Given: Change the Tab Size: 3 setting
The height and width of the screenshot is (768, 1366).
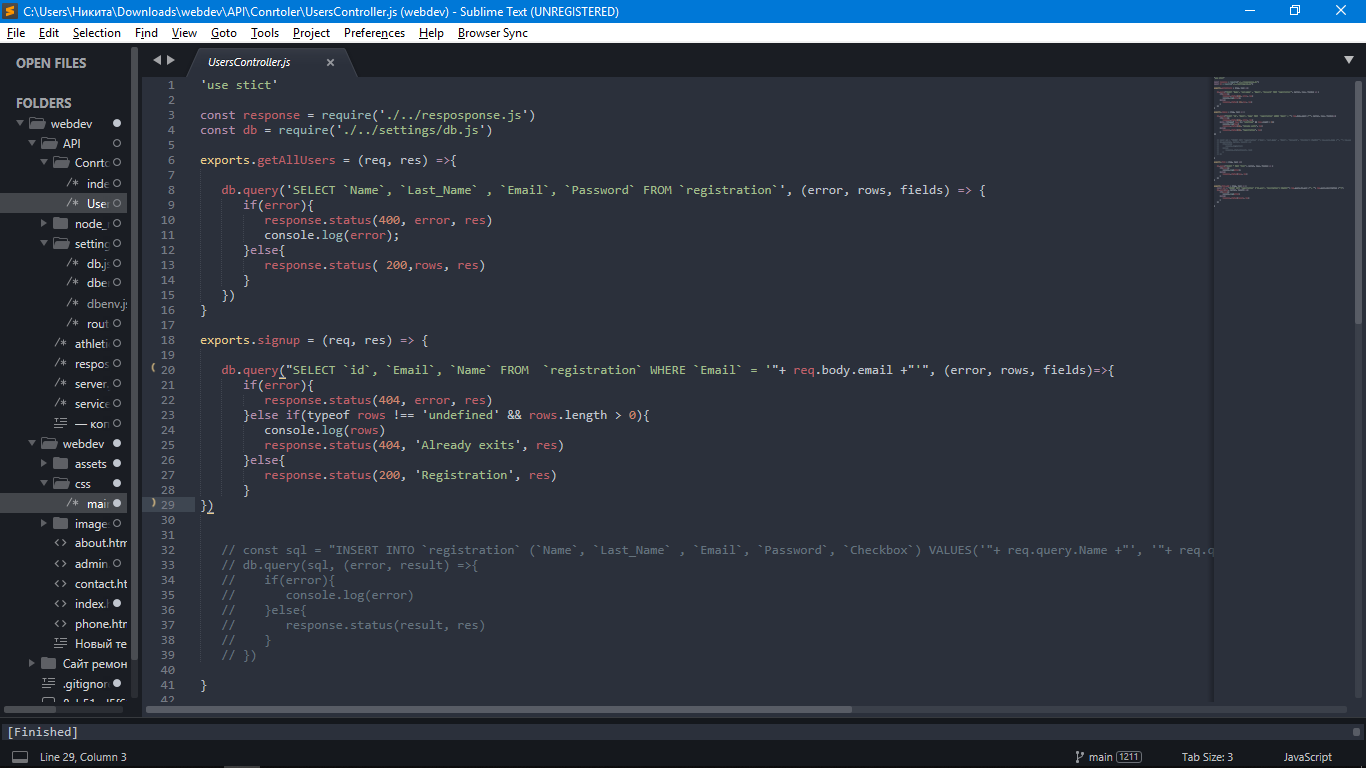Looking at the screenshot, I should (x=1207, y=757).
